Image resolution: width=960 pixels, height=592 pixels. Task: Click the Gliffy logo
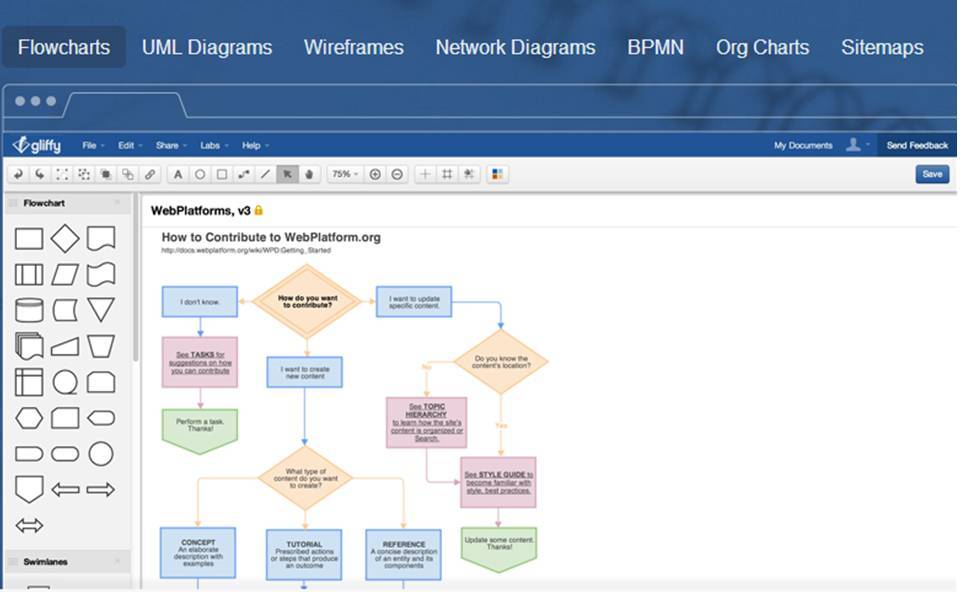click(x=37, y=145)
